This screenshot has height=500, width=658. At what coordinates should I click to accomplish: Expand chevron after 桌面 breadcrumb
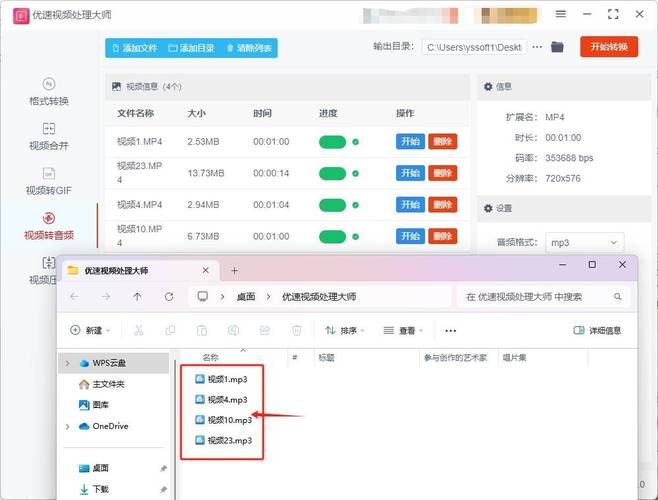268,297
